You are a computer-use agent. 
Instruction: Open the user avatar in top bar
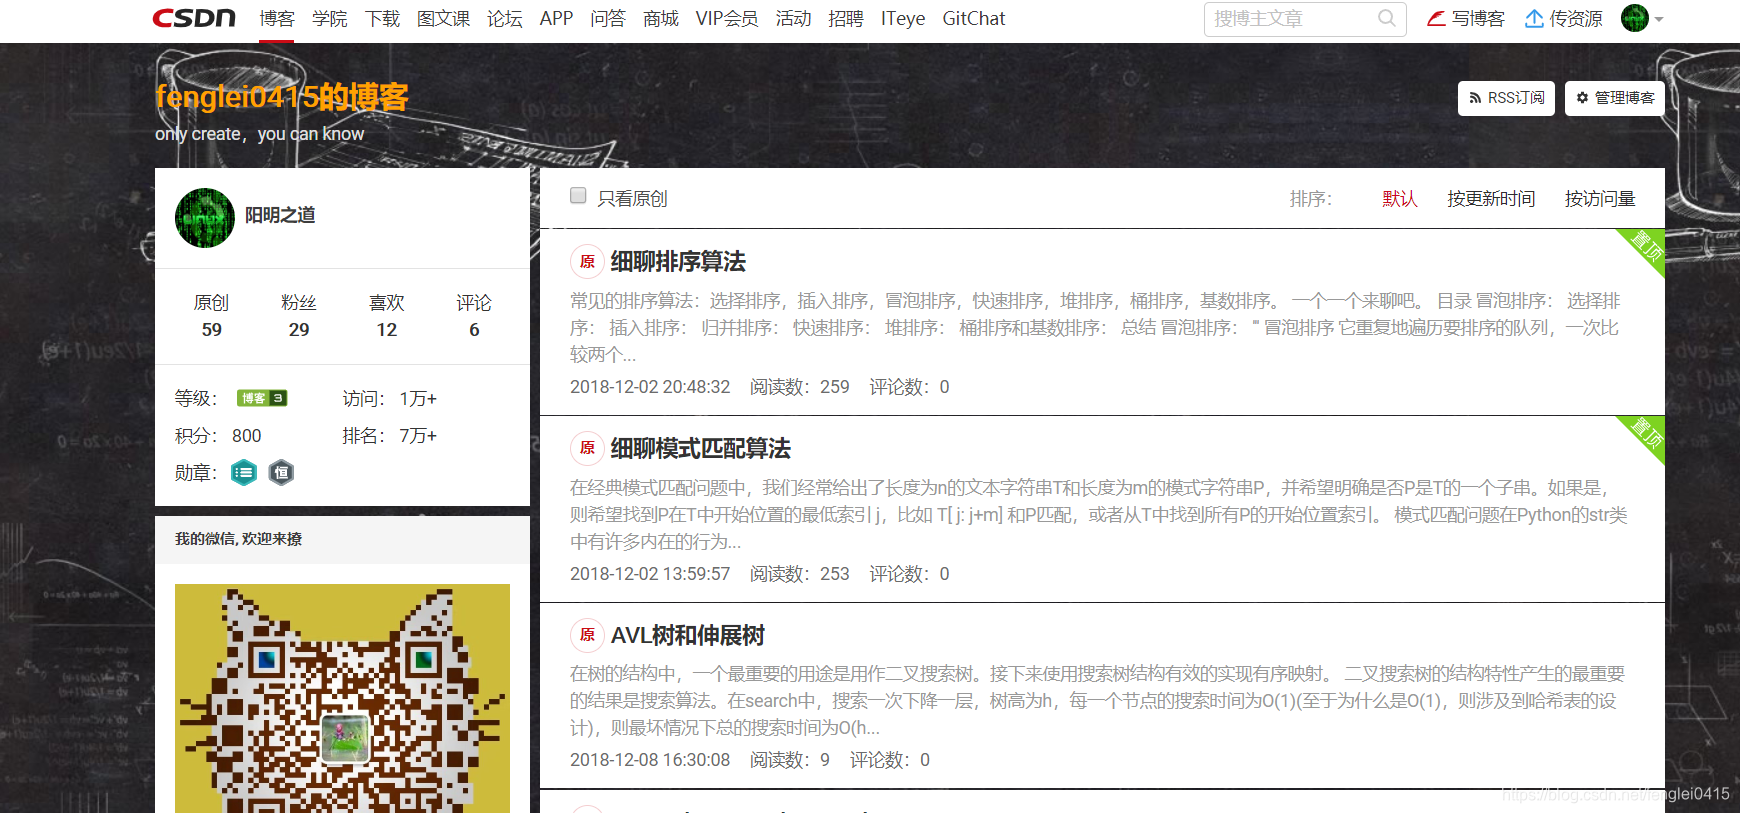point(1634,18)
